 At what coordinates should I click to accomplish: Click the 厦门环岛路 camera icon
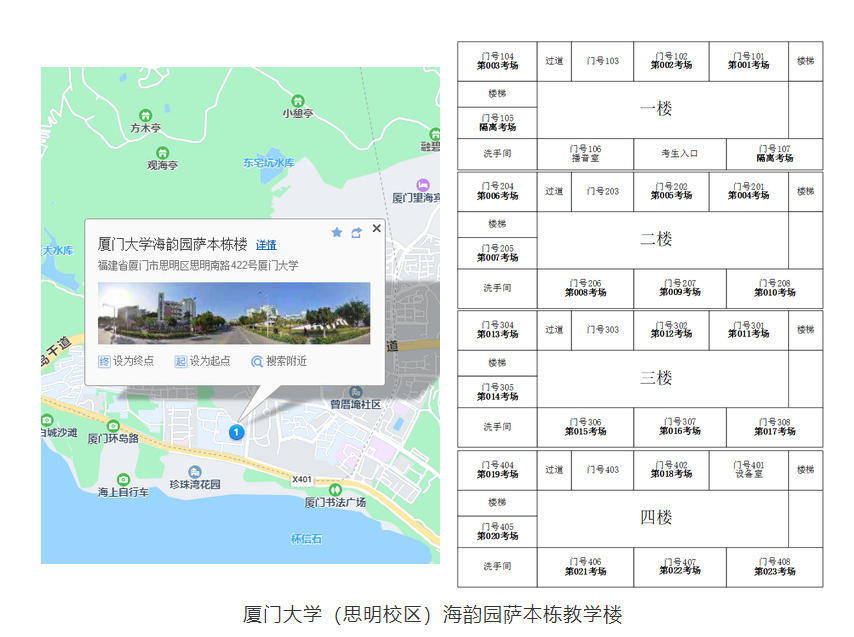coord(113,426)
